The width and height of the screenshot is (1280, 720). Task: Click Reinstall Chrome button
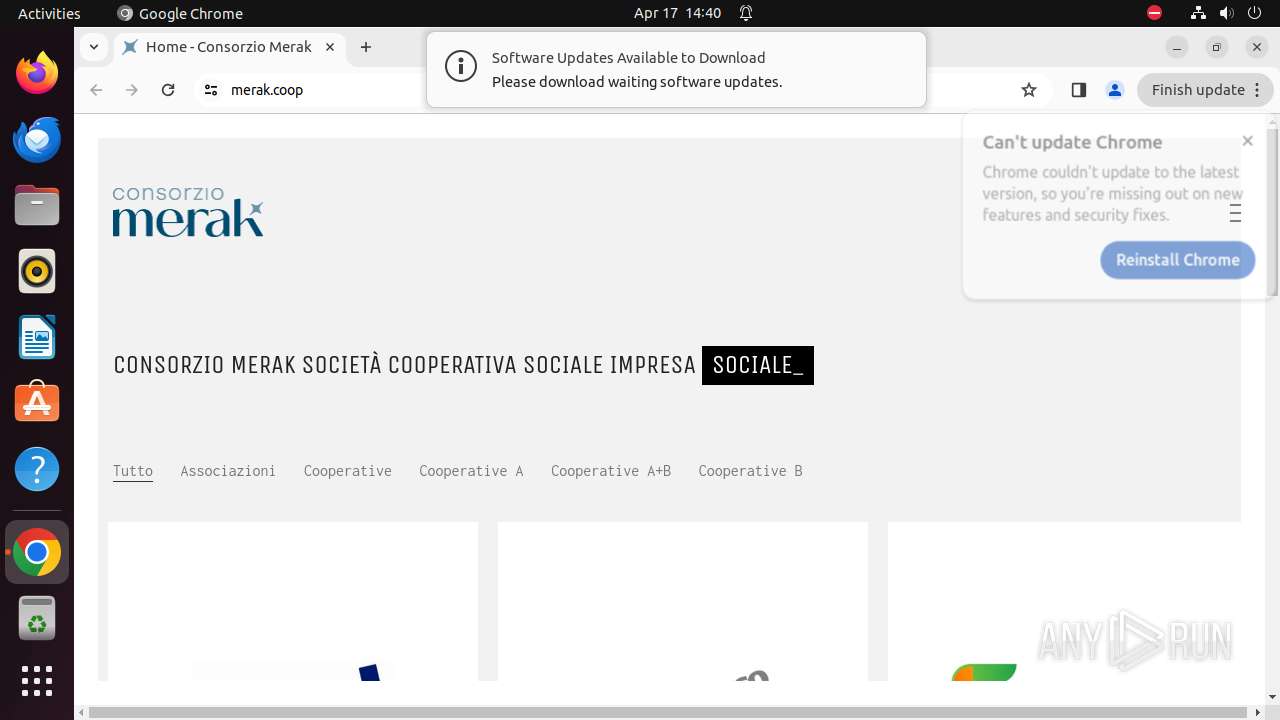coord(1178,260)
